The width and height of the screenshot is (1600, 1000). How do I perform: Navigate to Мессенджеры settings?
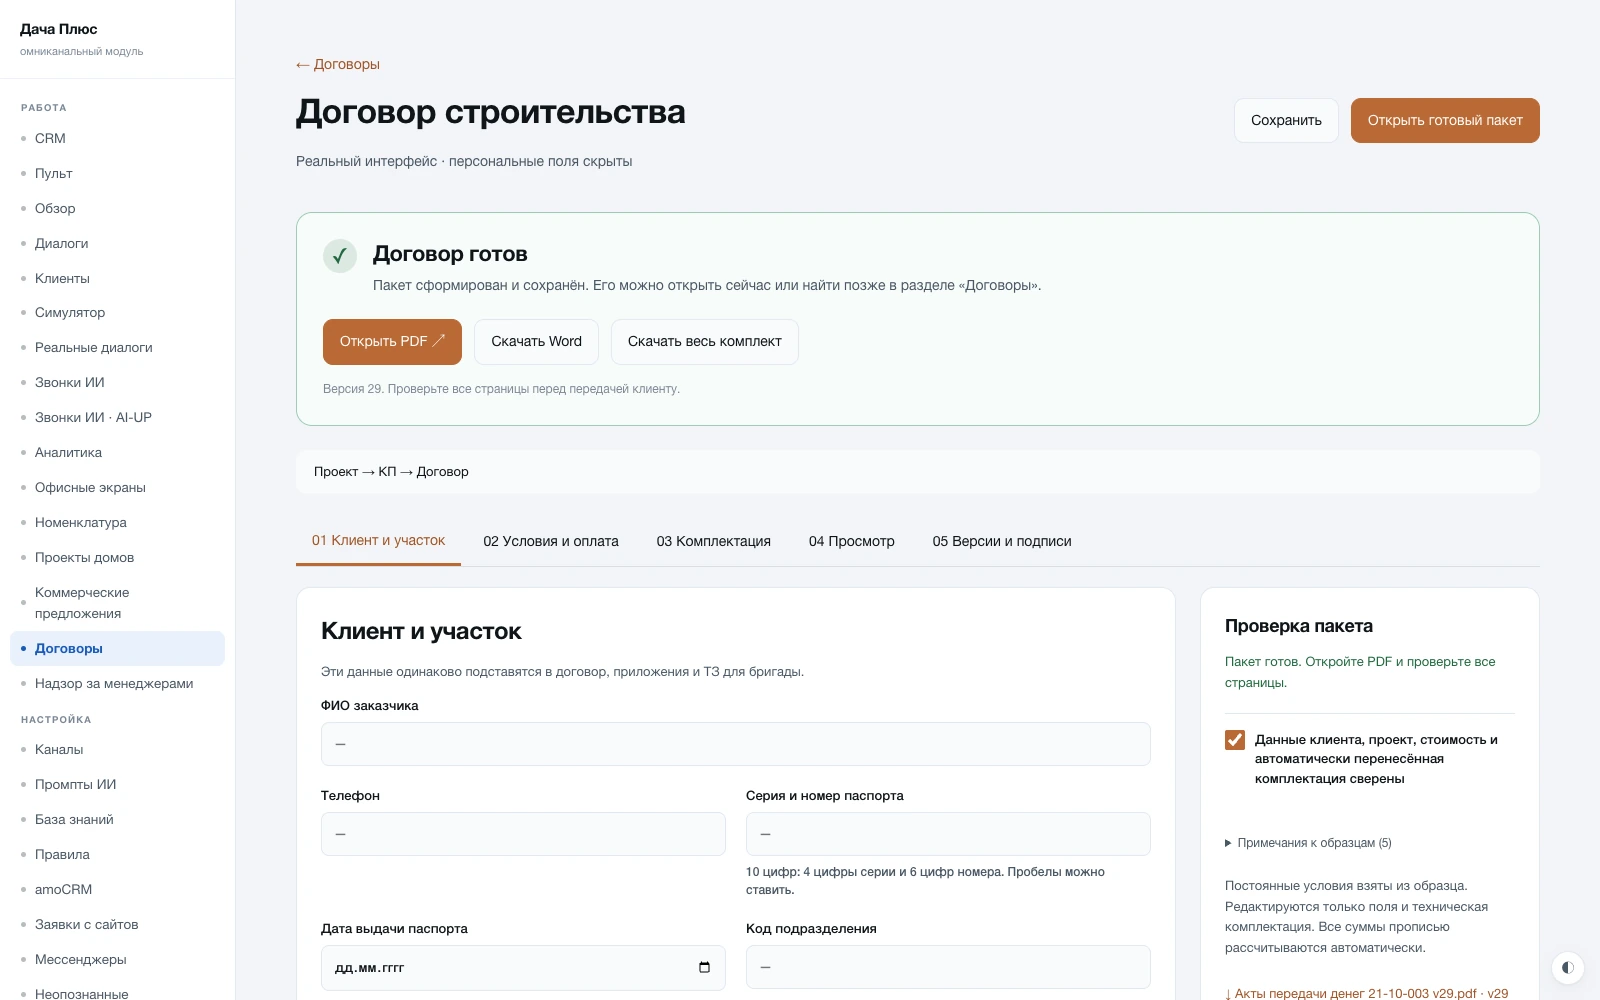pyautogui.click(x=117, y=959)
